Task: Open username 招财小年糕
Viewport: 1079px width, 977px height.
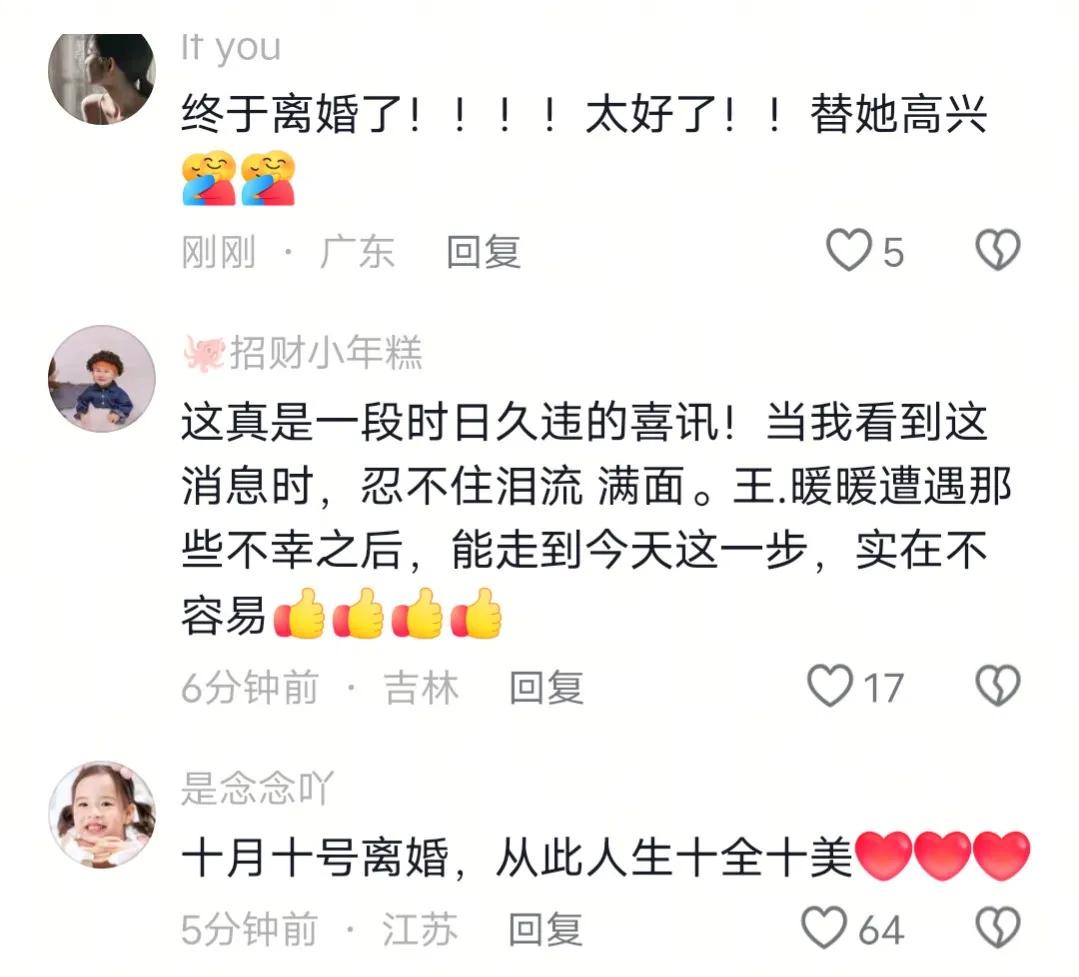Action: tap(325, 353)
